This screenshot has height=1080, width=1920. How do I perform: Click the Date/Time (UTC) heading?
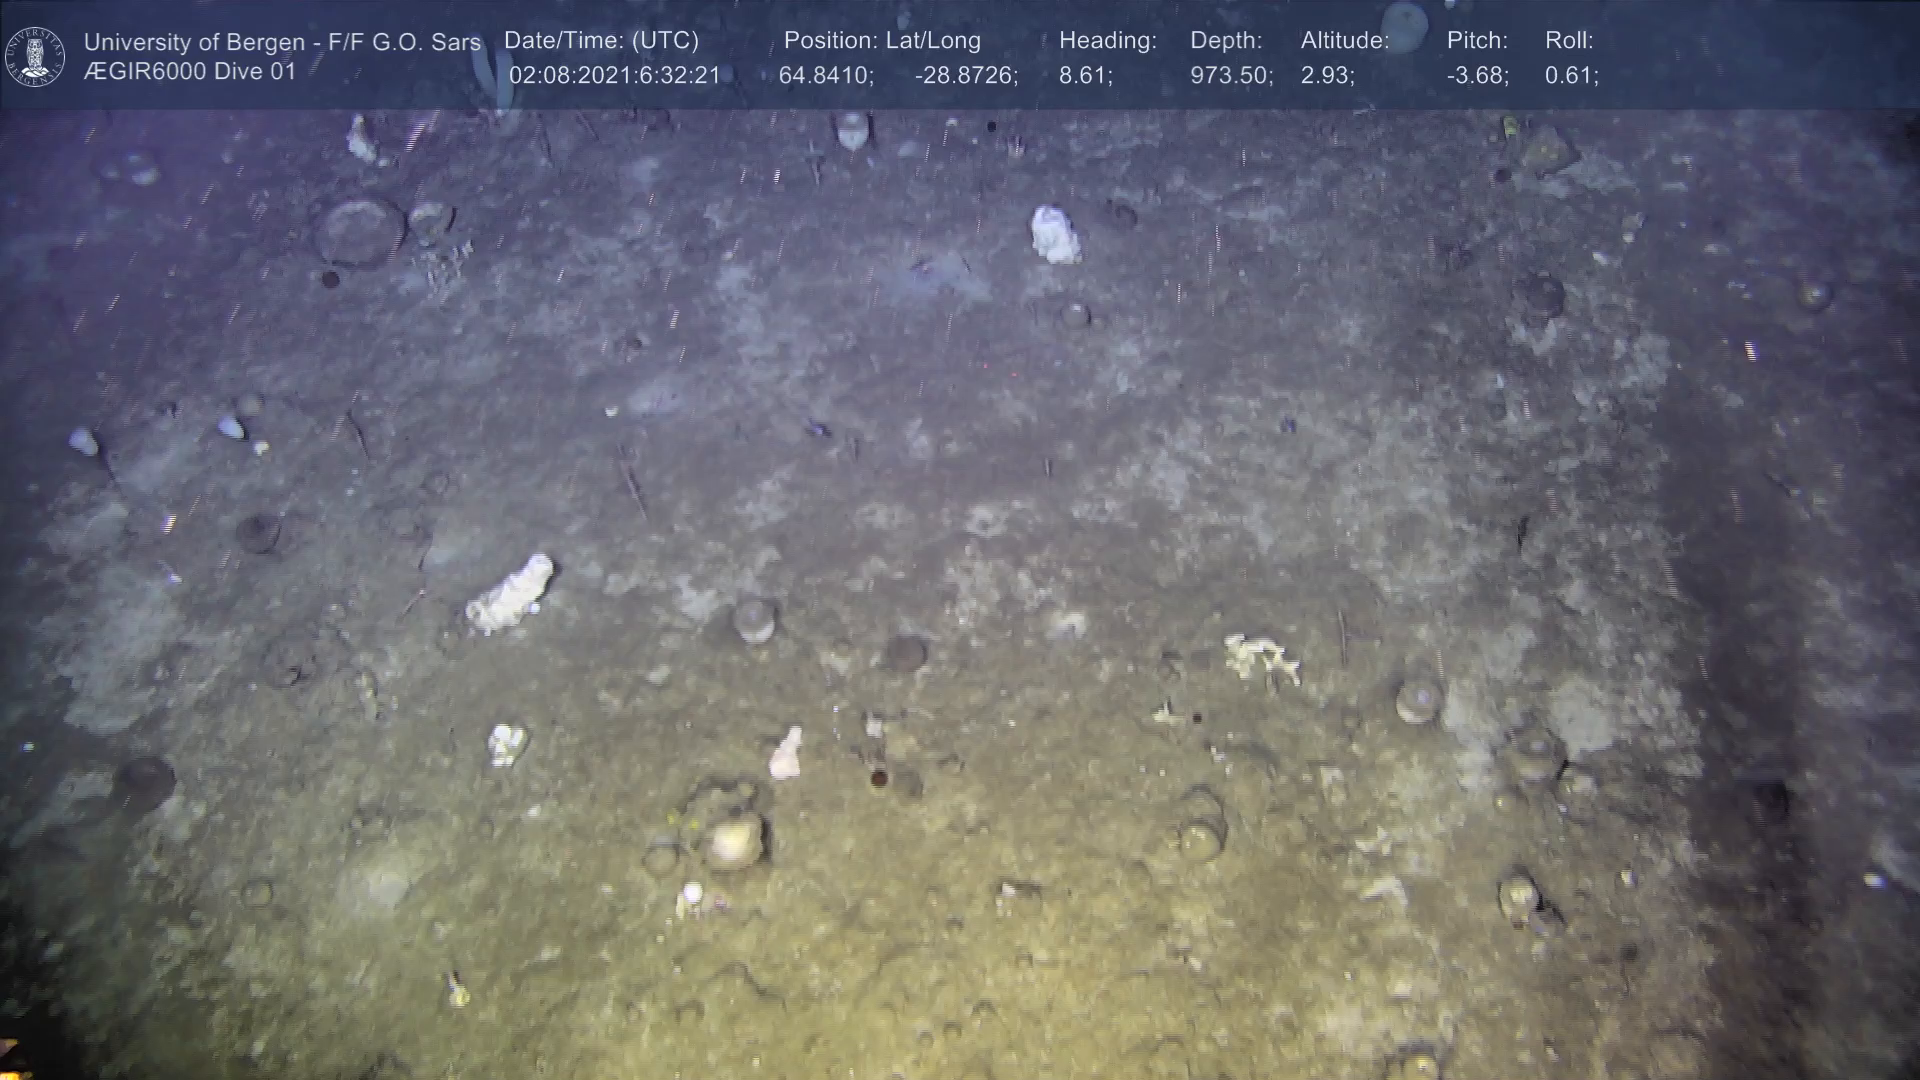click(x=601, y=41)
